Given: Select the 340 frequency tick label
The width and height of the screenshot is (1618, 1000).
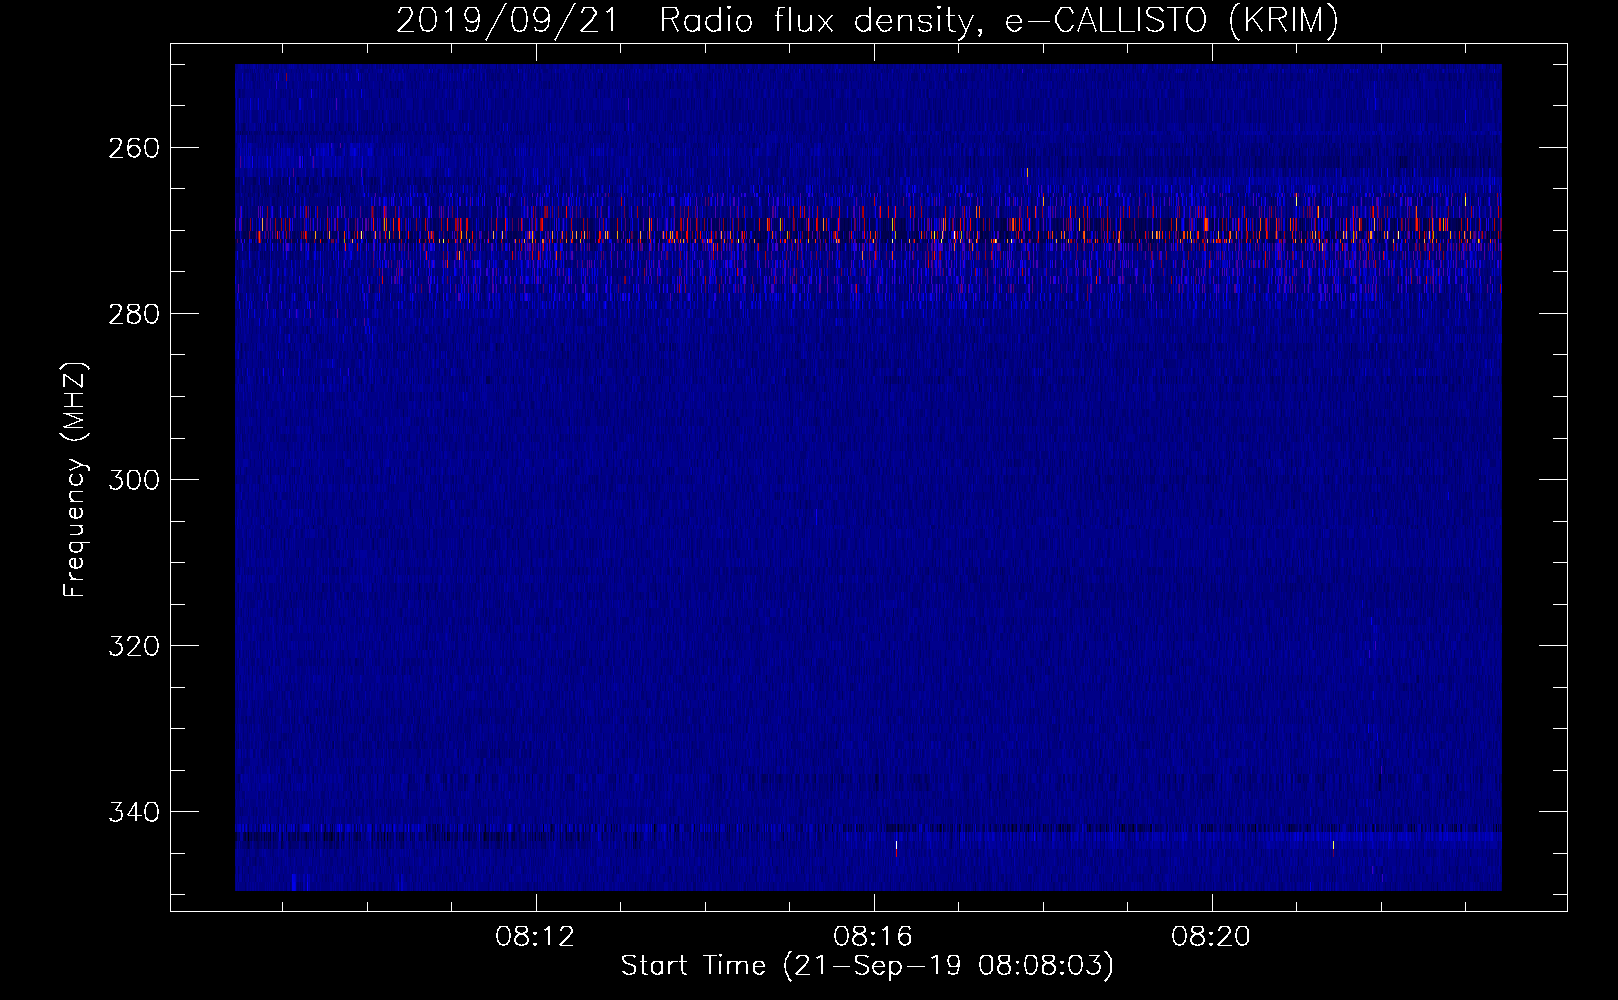Looking at the screenshot, I should pos(133,812).
